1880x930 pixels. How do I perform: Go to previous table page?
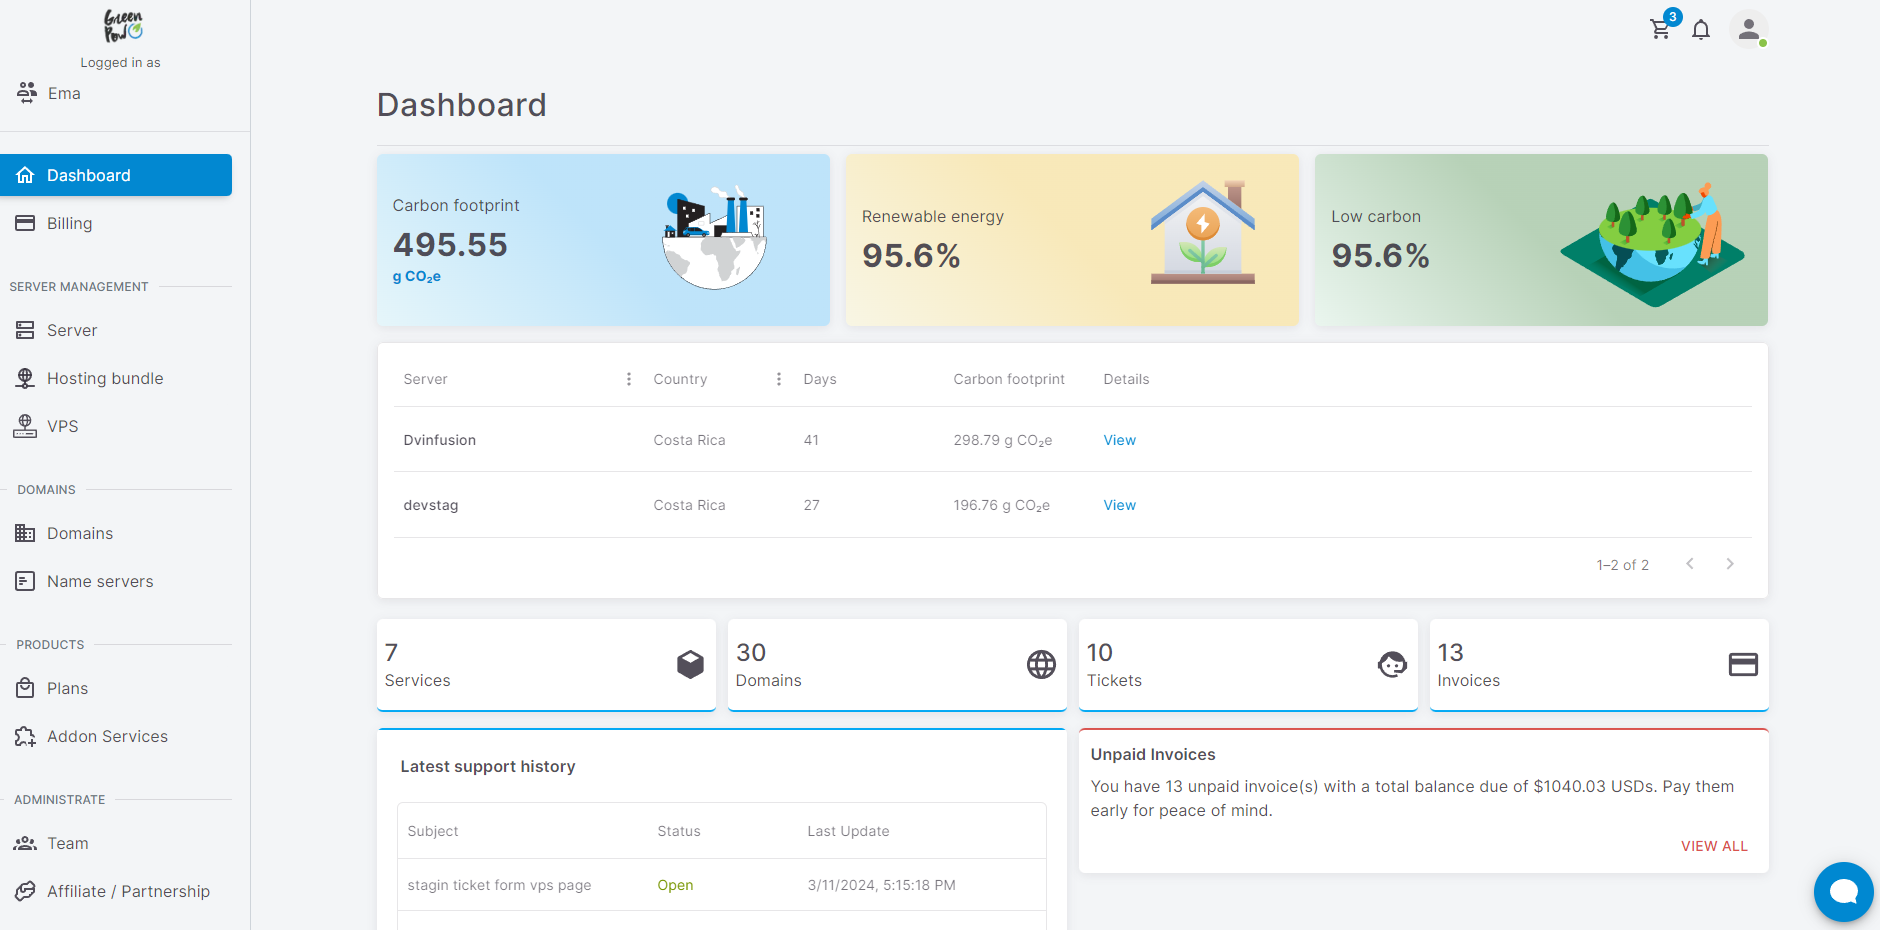tap(1690, 564)
